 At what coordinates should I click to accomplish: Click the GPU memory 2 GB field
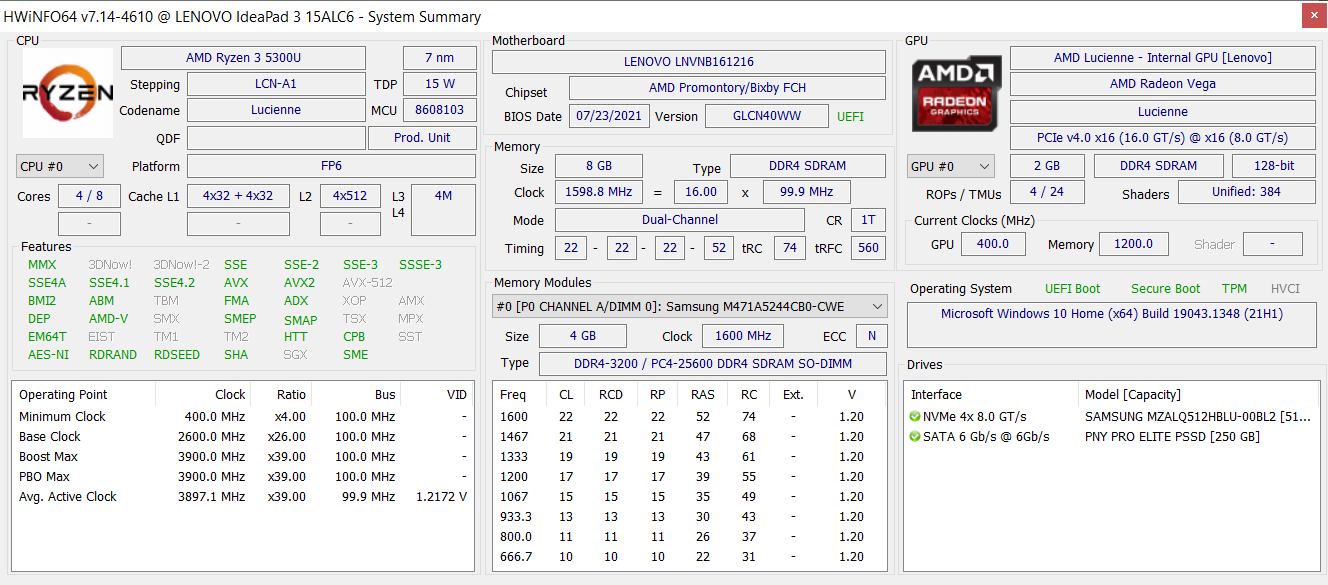click(1047, 167)
